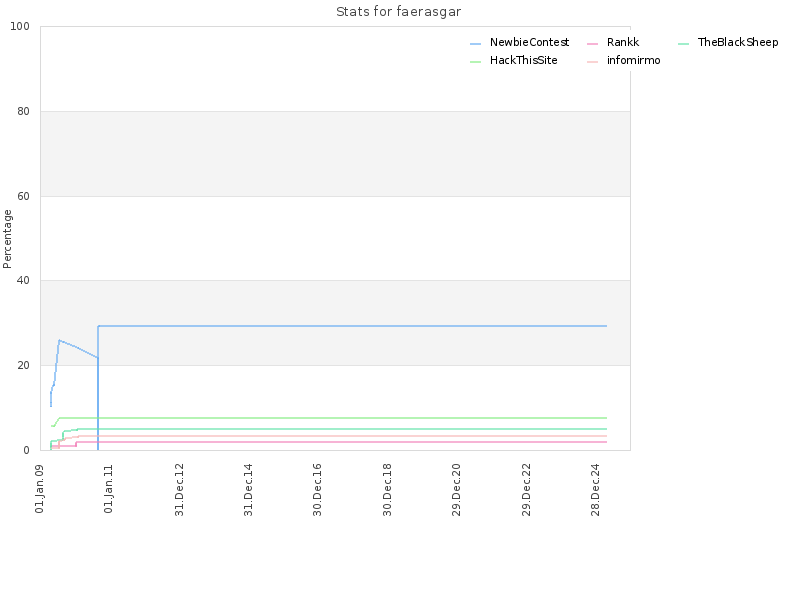Viewport: 800px width, 600px height.
Task: Click the TheBlackSheep teal legend swatch
Action: pos(684,44)
